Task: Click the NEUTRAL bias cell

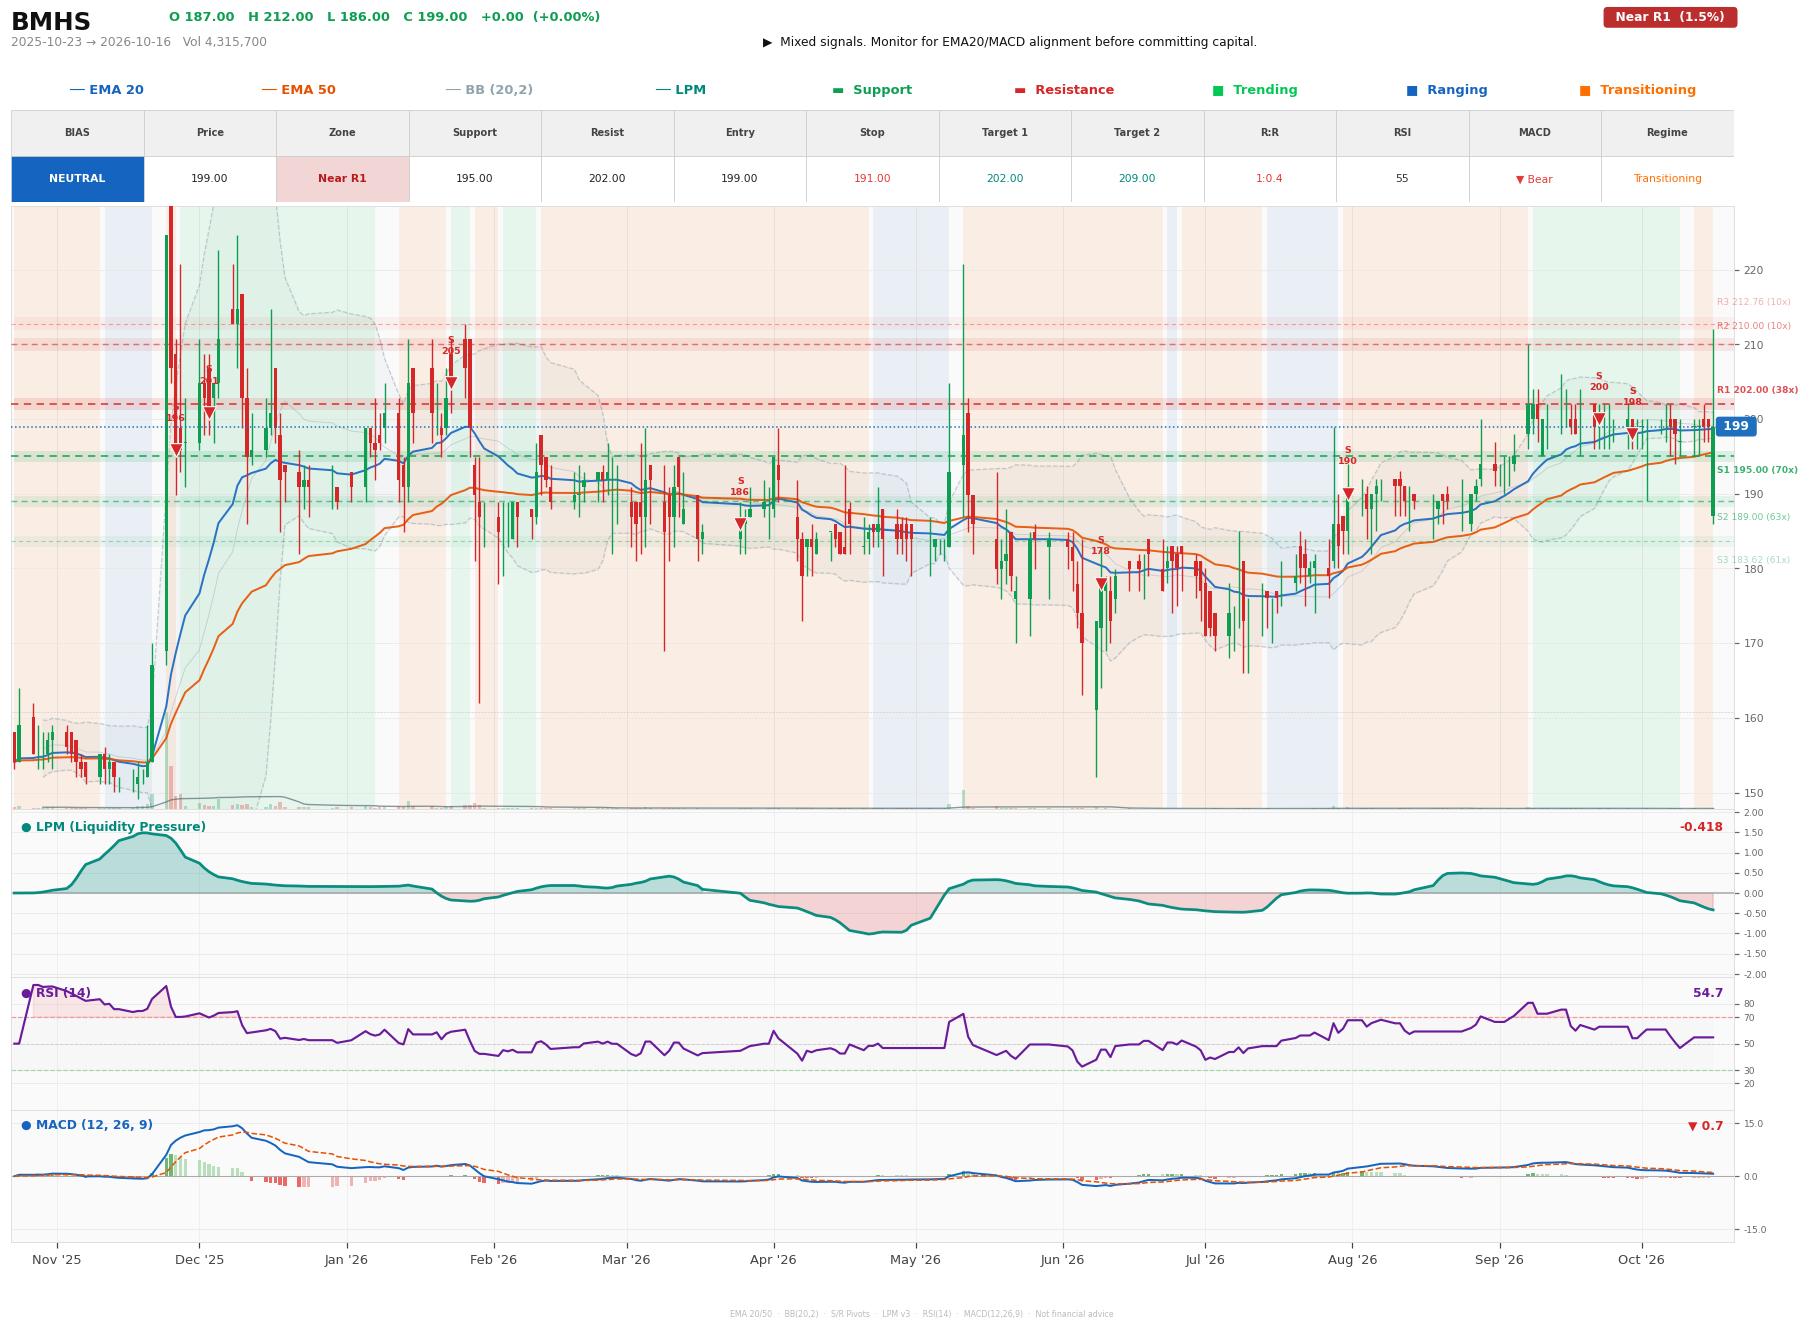Action: click(x=77, y=179)
